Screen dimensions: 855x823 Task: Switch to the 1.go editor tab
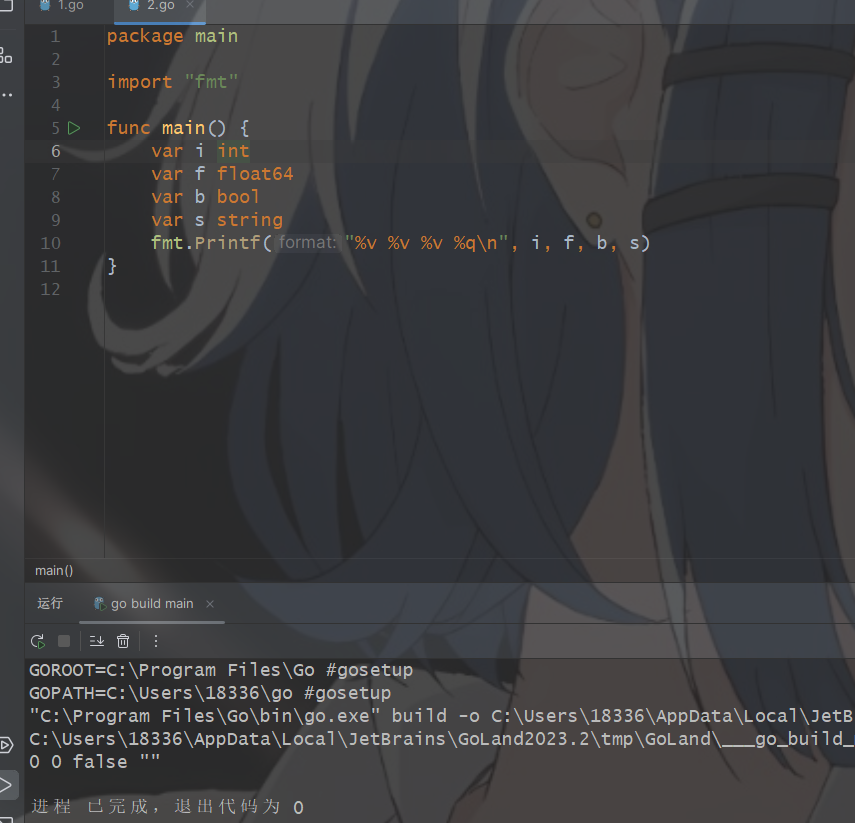(x=61, y=6)
